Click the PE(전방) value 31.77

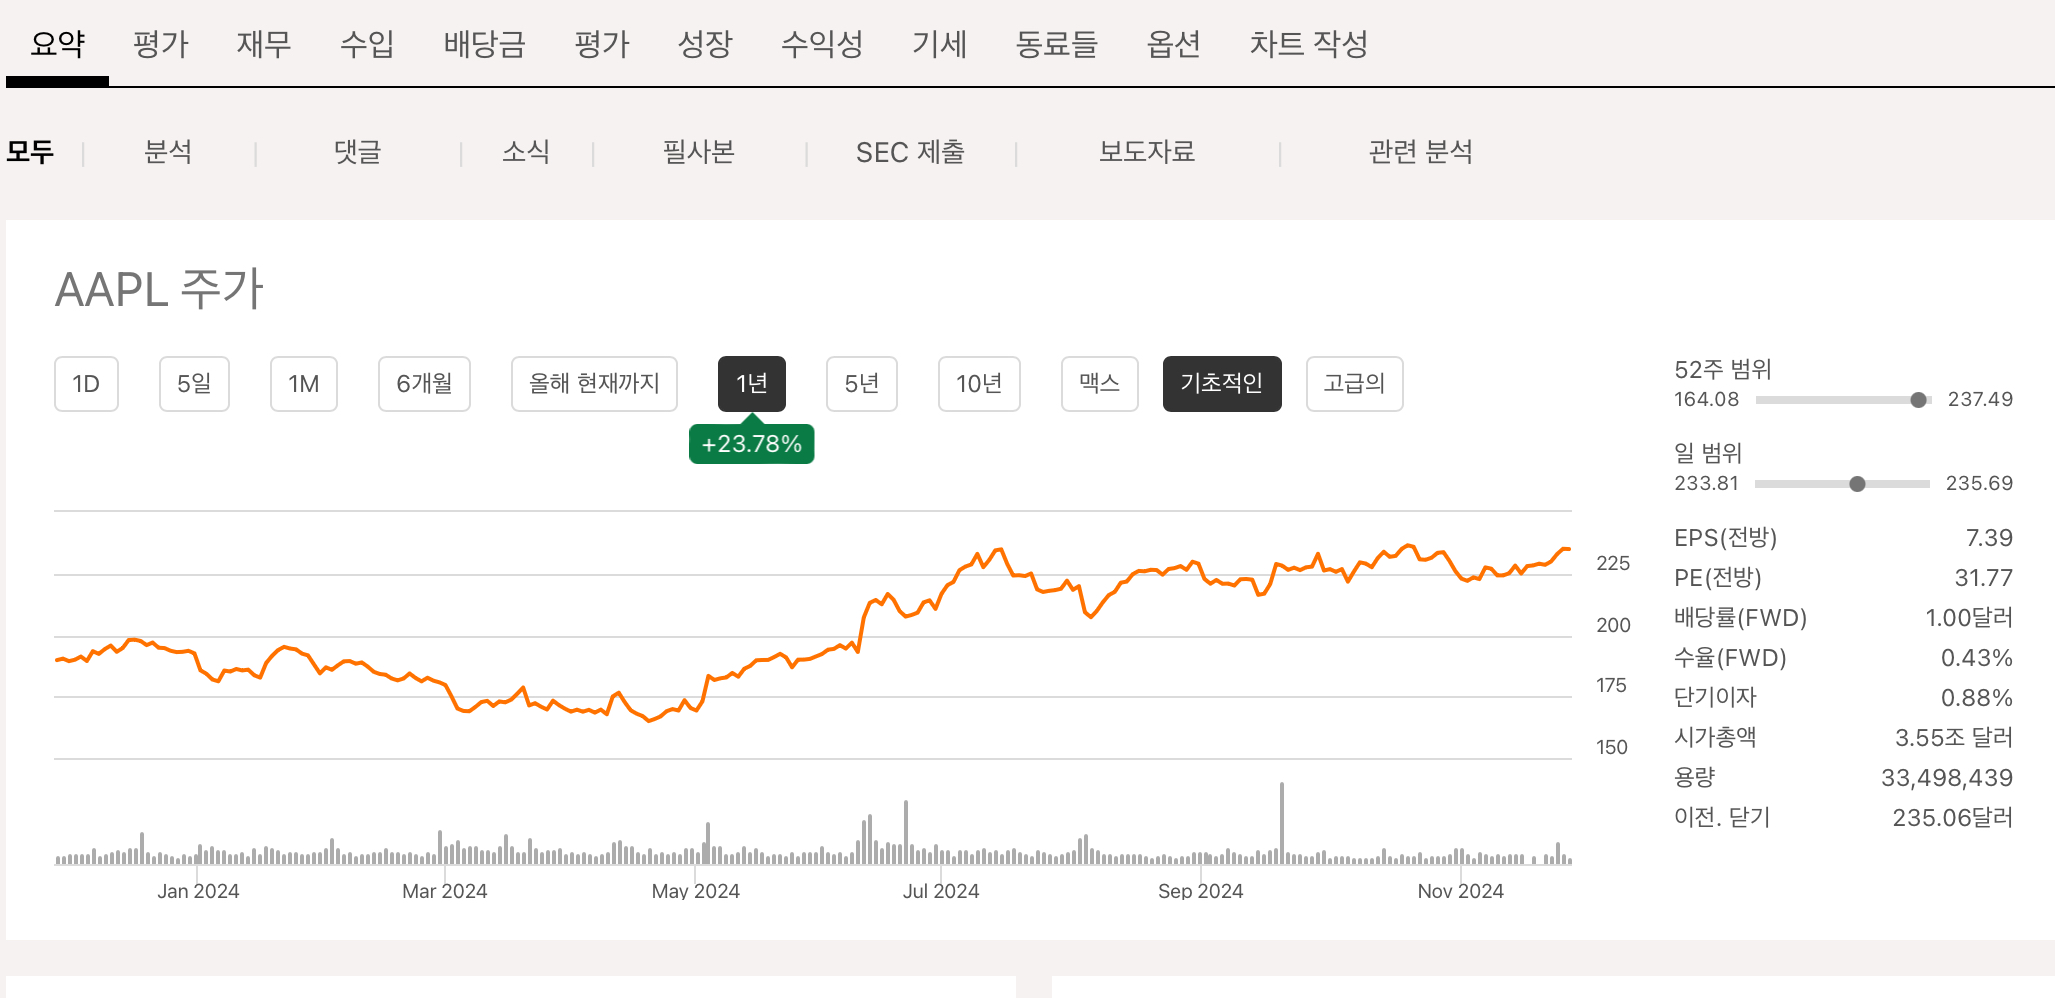click(x=1983, y=578)
